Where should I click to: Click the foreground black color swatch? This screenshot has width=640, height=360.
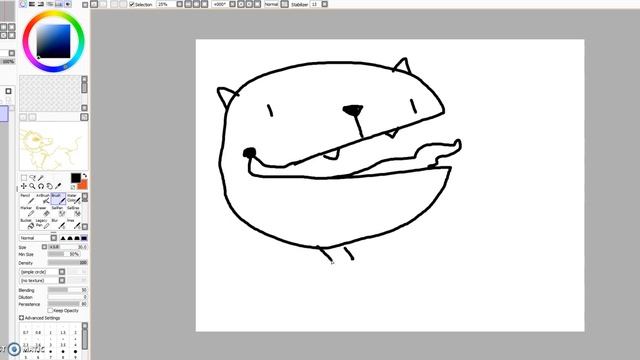click(x=76, y=178)
